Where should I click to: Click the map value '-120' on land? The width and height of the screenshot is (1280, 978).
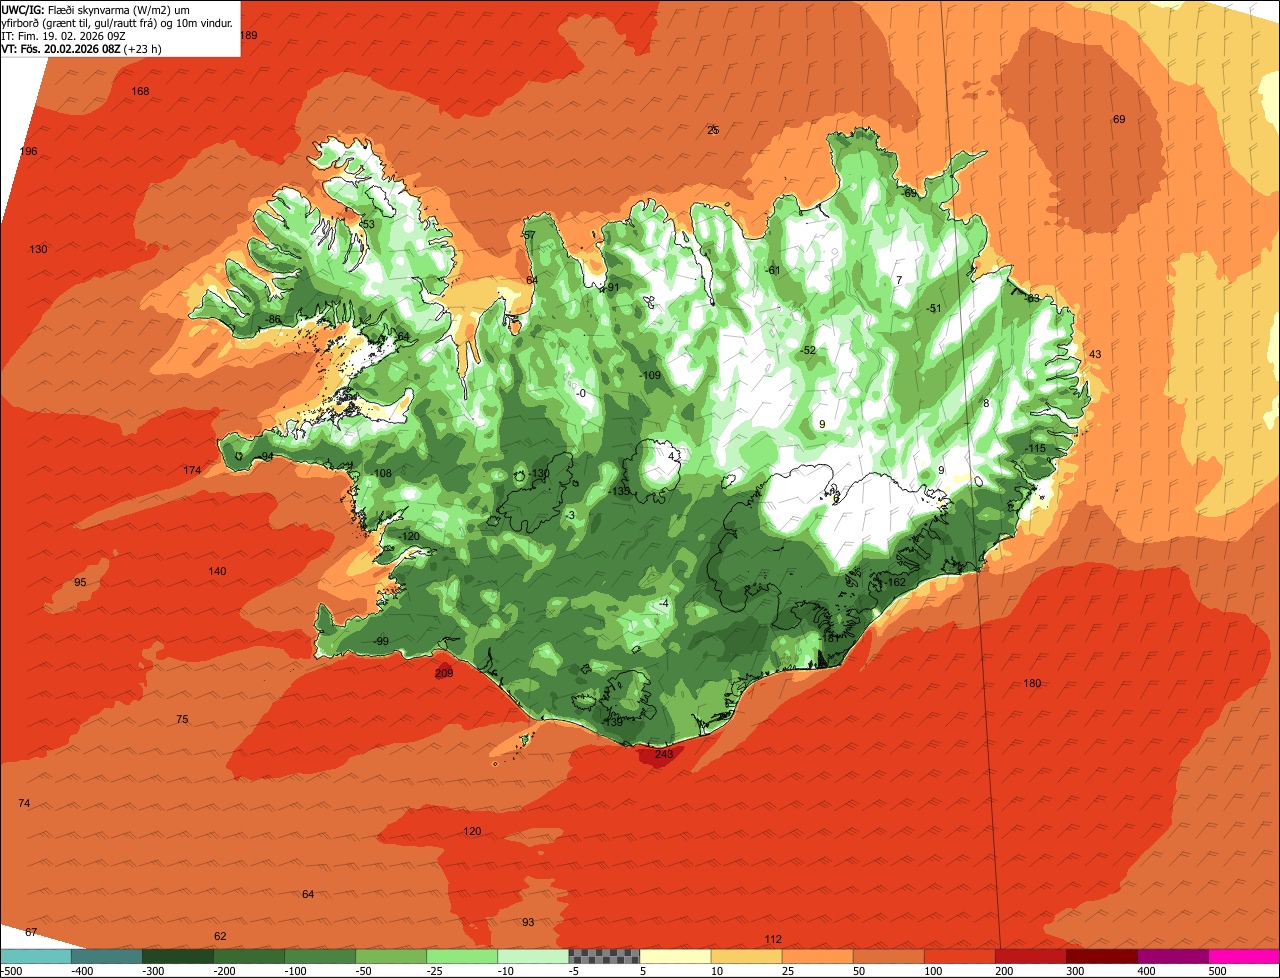pos(410,536)
